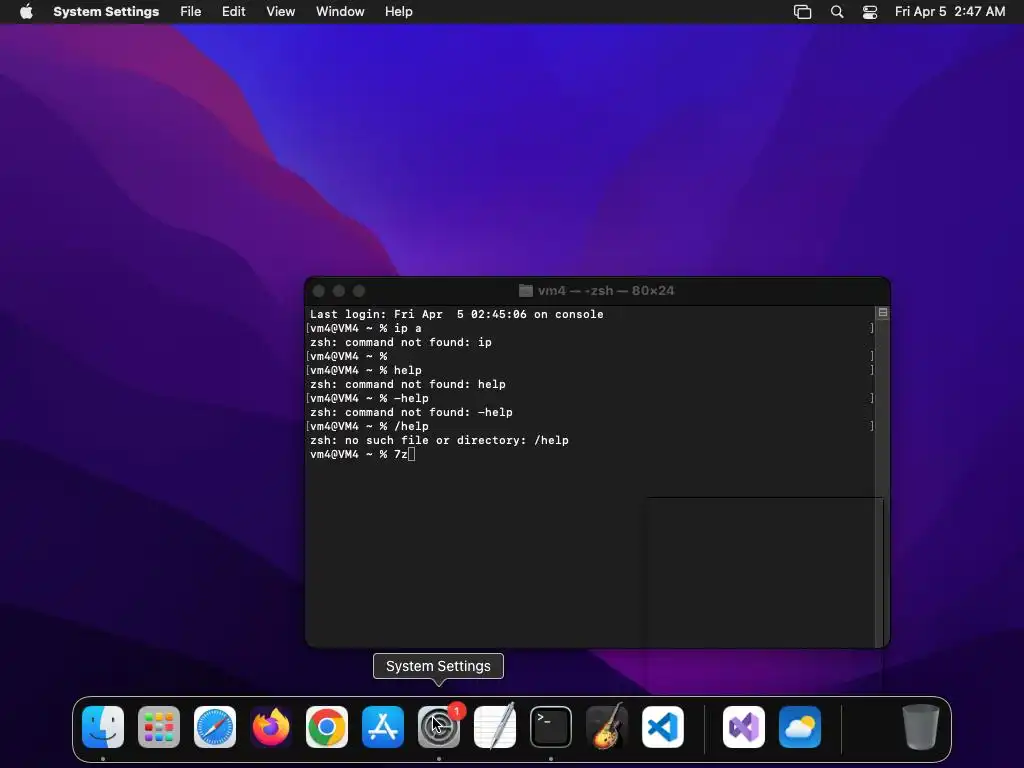Close the Terminal window

click(x=319, y=291)
